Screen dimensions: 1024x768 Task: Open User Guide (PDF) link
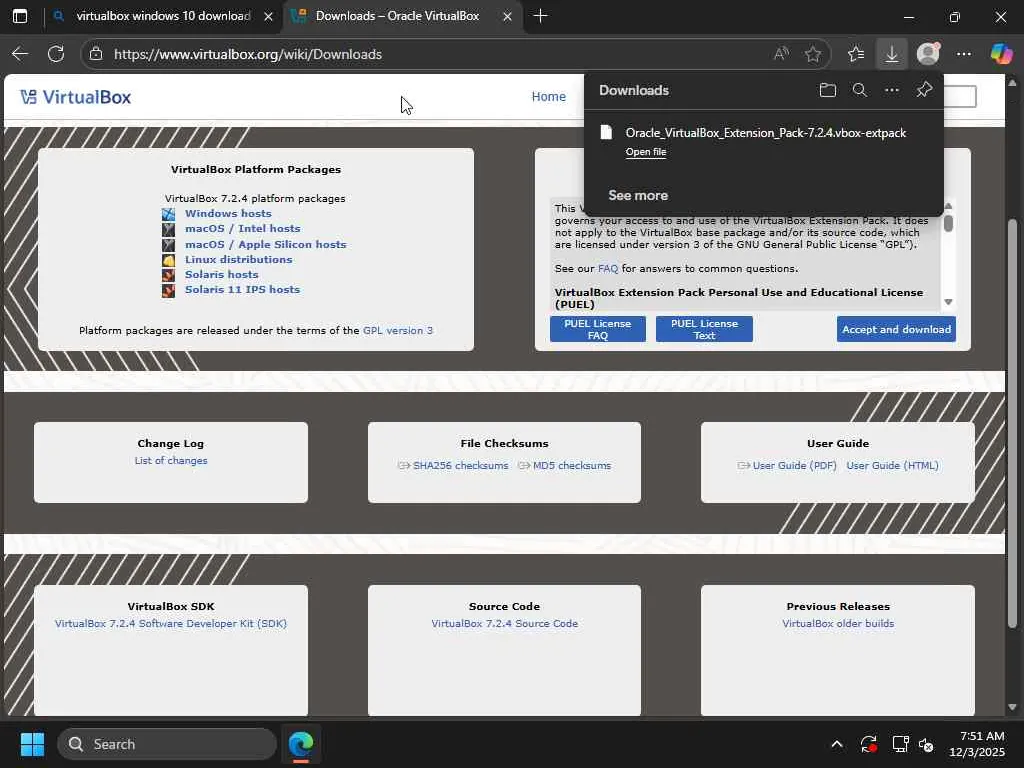pyautogui.click(x=794, y=466)
